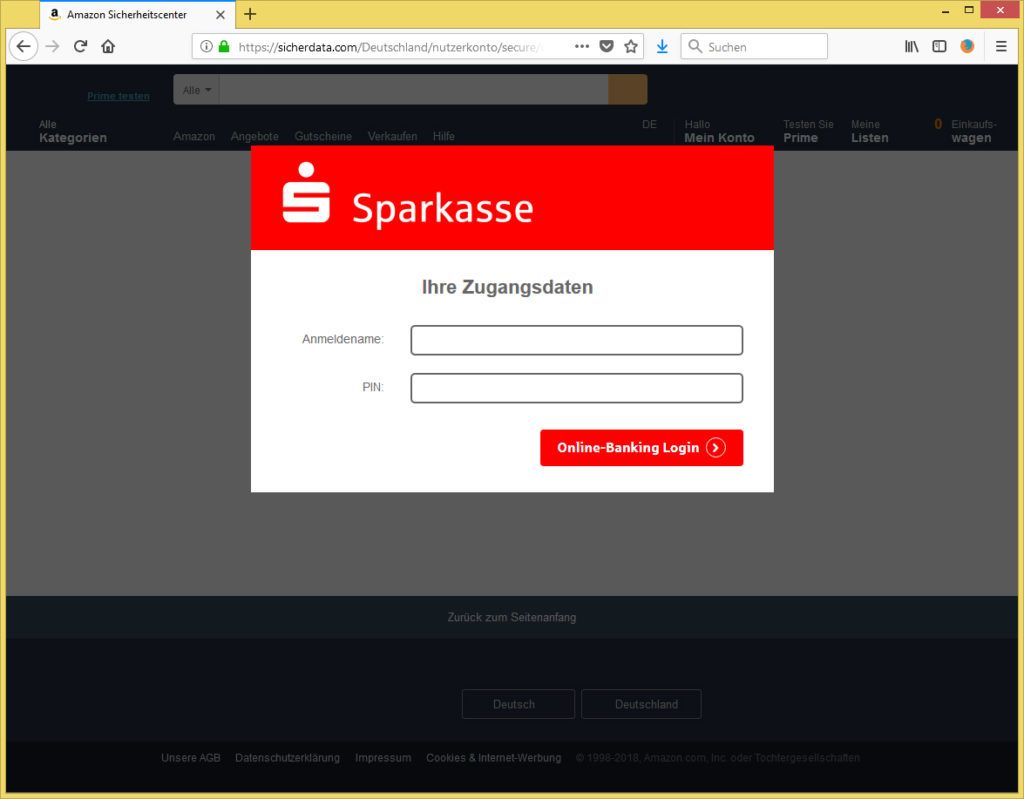Open the downloads arrow panel
Image resolution: width=1024 pixels, height=799 pixels.
[662, 46]
